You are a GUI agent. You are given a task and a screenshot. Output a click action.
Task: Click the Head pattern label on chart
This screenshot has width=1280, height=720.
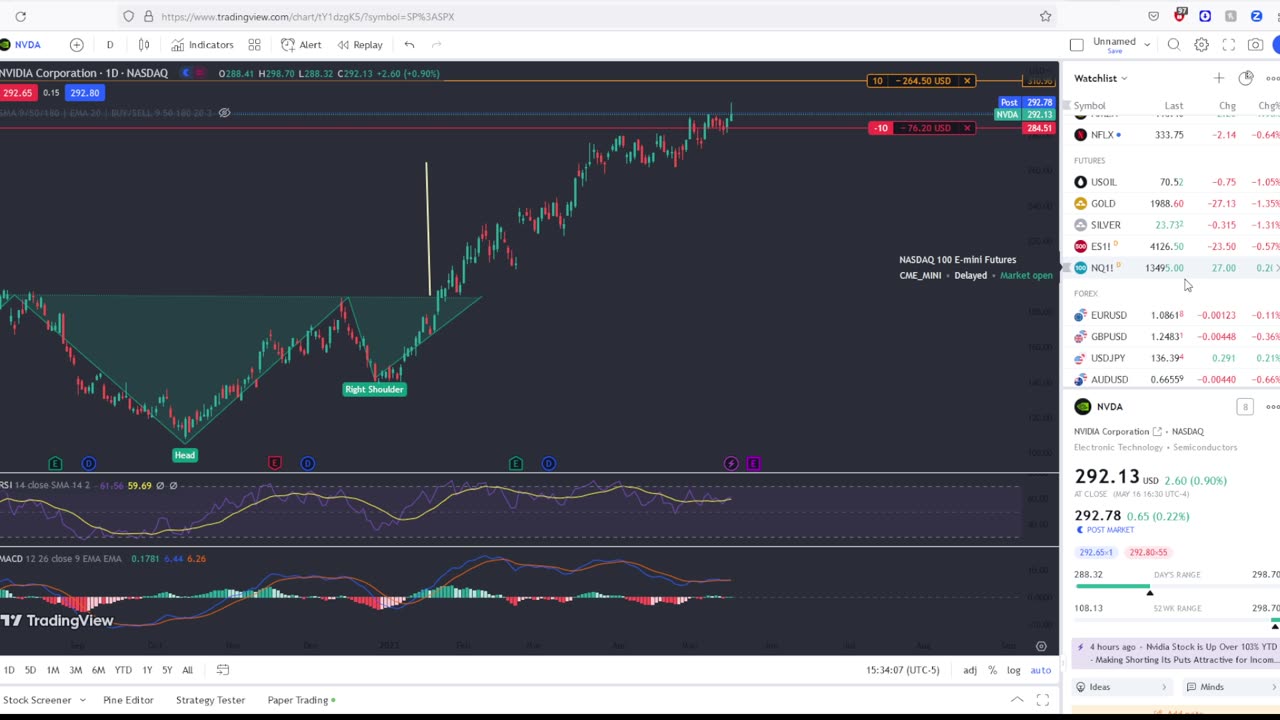(184, 455)
